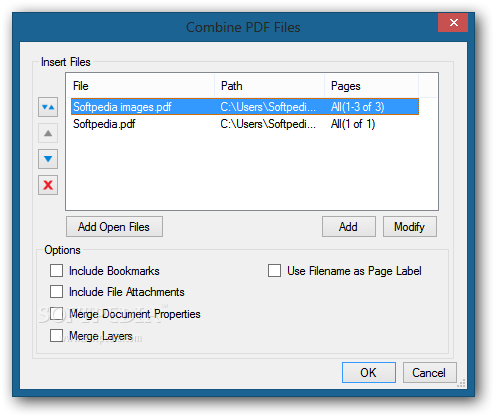Click the path cell of Softpedia.pdf
The width and height of the screenshot is (495, 417).
click(268, 124)
